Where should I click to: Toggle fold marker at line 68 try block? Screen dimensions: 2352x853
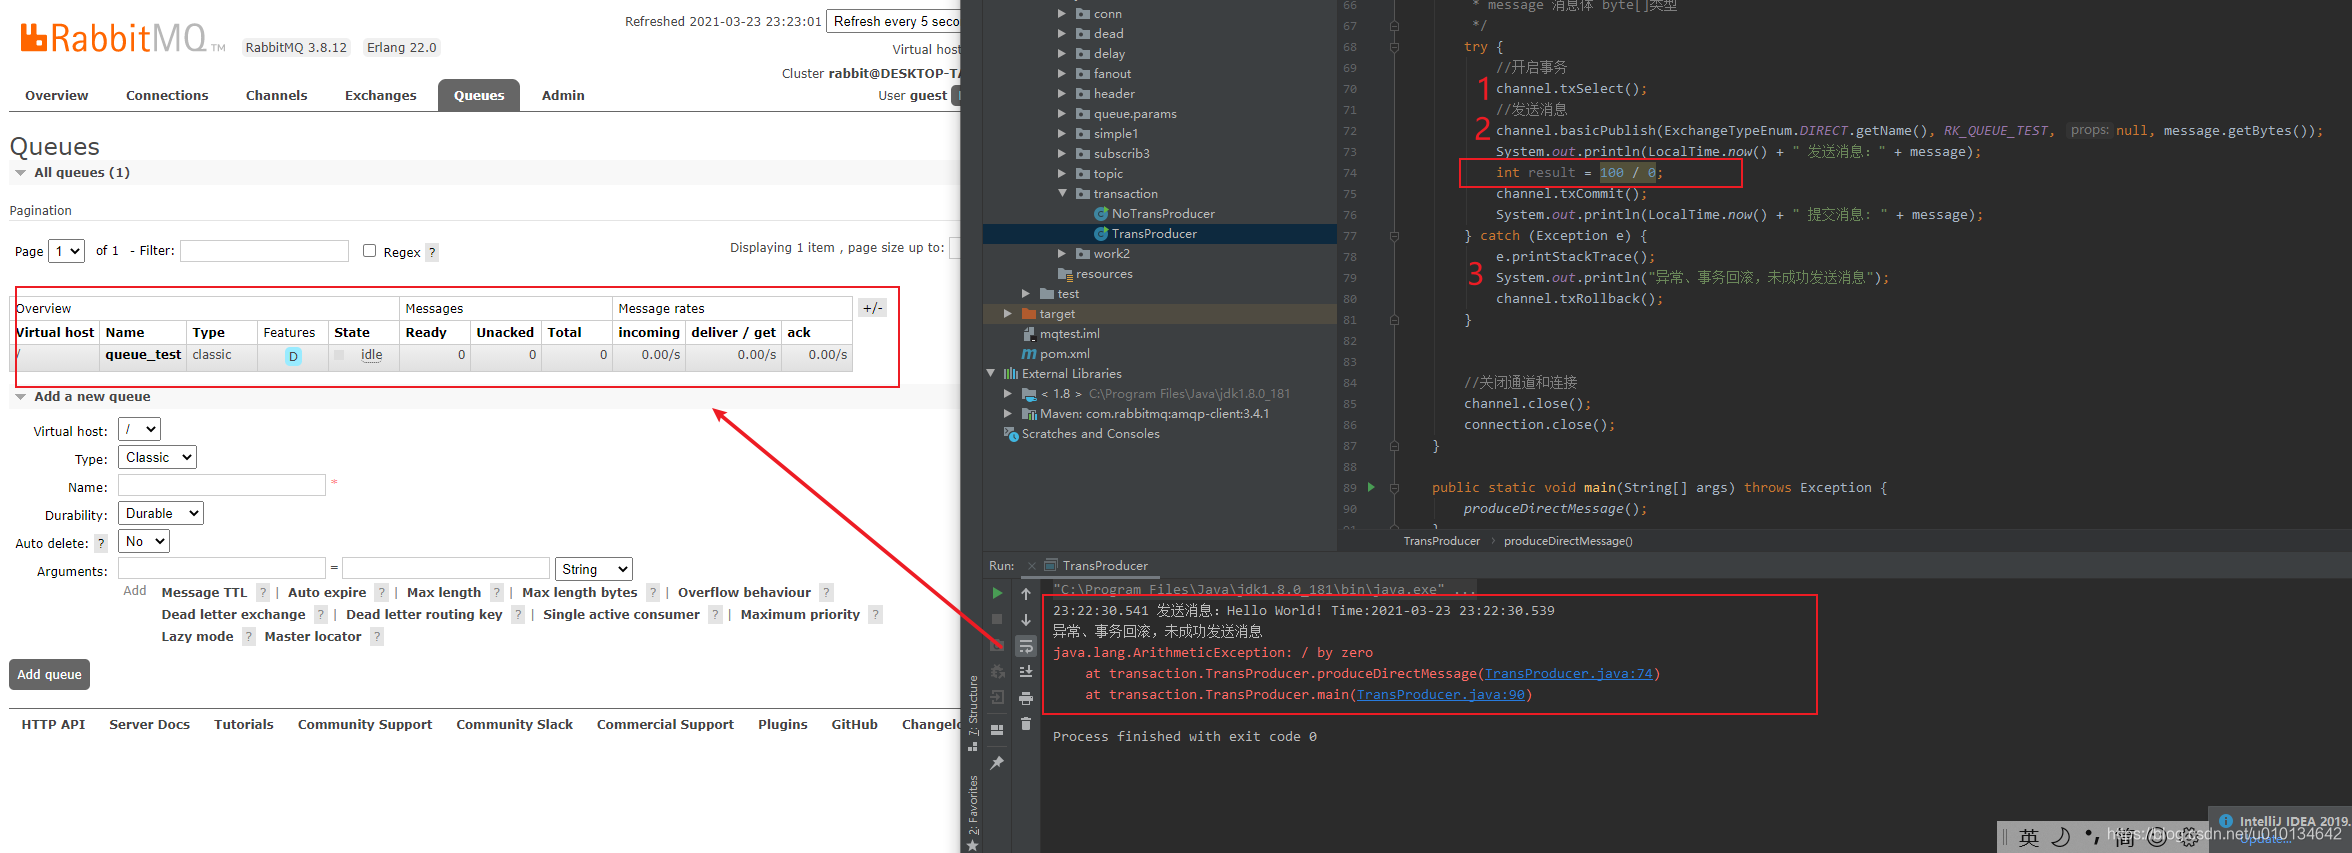point(1394,47)
